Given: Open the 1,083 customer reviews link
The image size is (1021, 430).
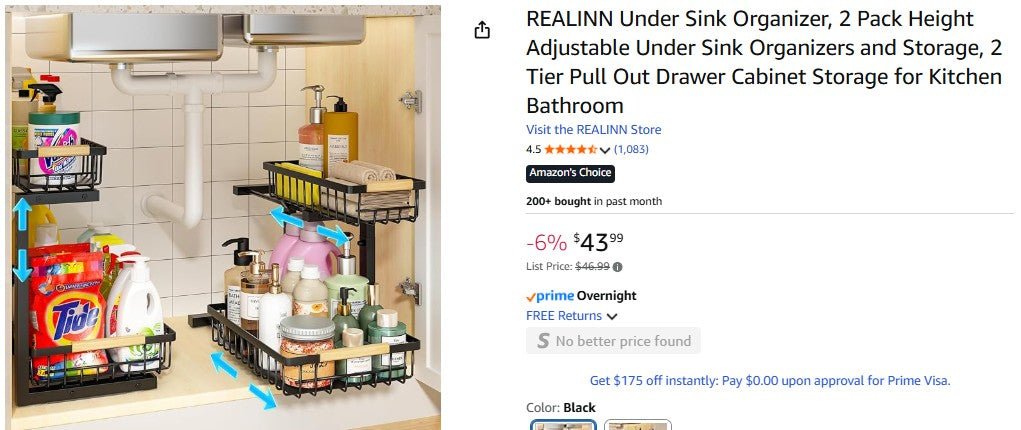Looking at the screenshot, I should coord(631,149).
